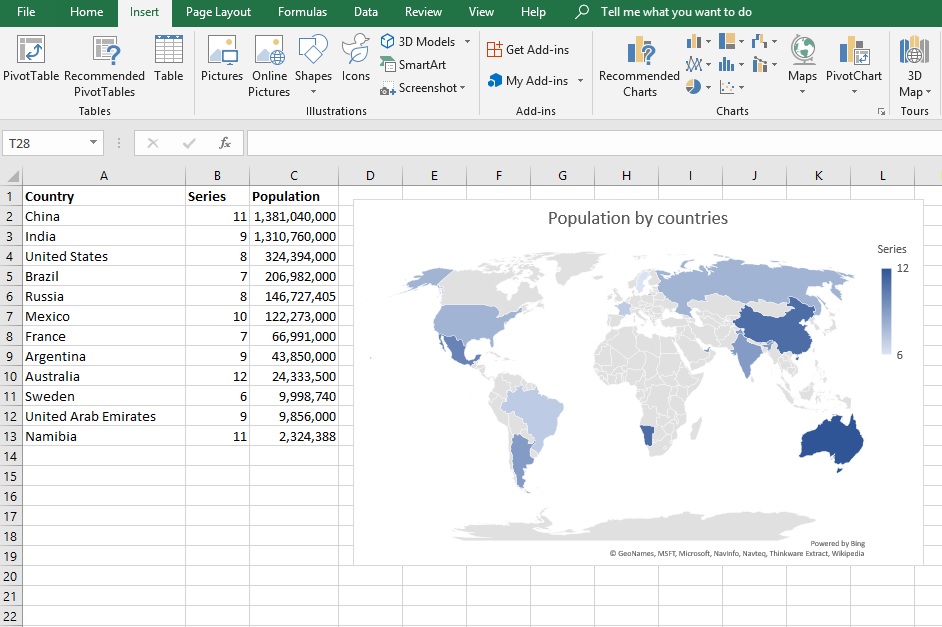This screenshot has width=942, height=627.
Task: Open the Charts dialog launcher
Action: coord(881,112)
